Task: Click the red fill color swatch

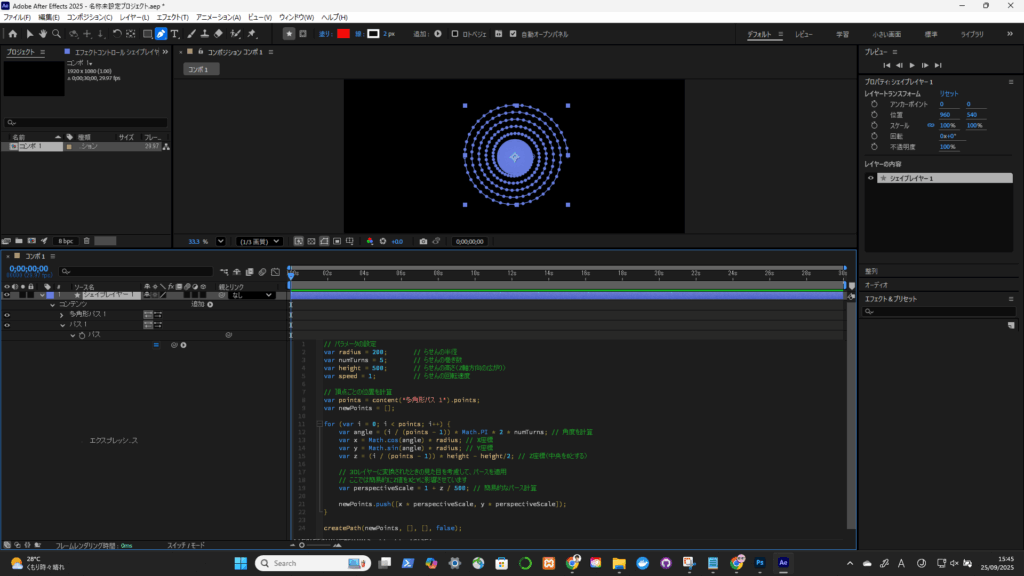Action: click(x=343, y=34)
